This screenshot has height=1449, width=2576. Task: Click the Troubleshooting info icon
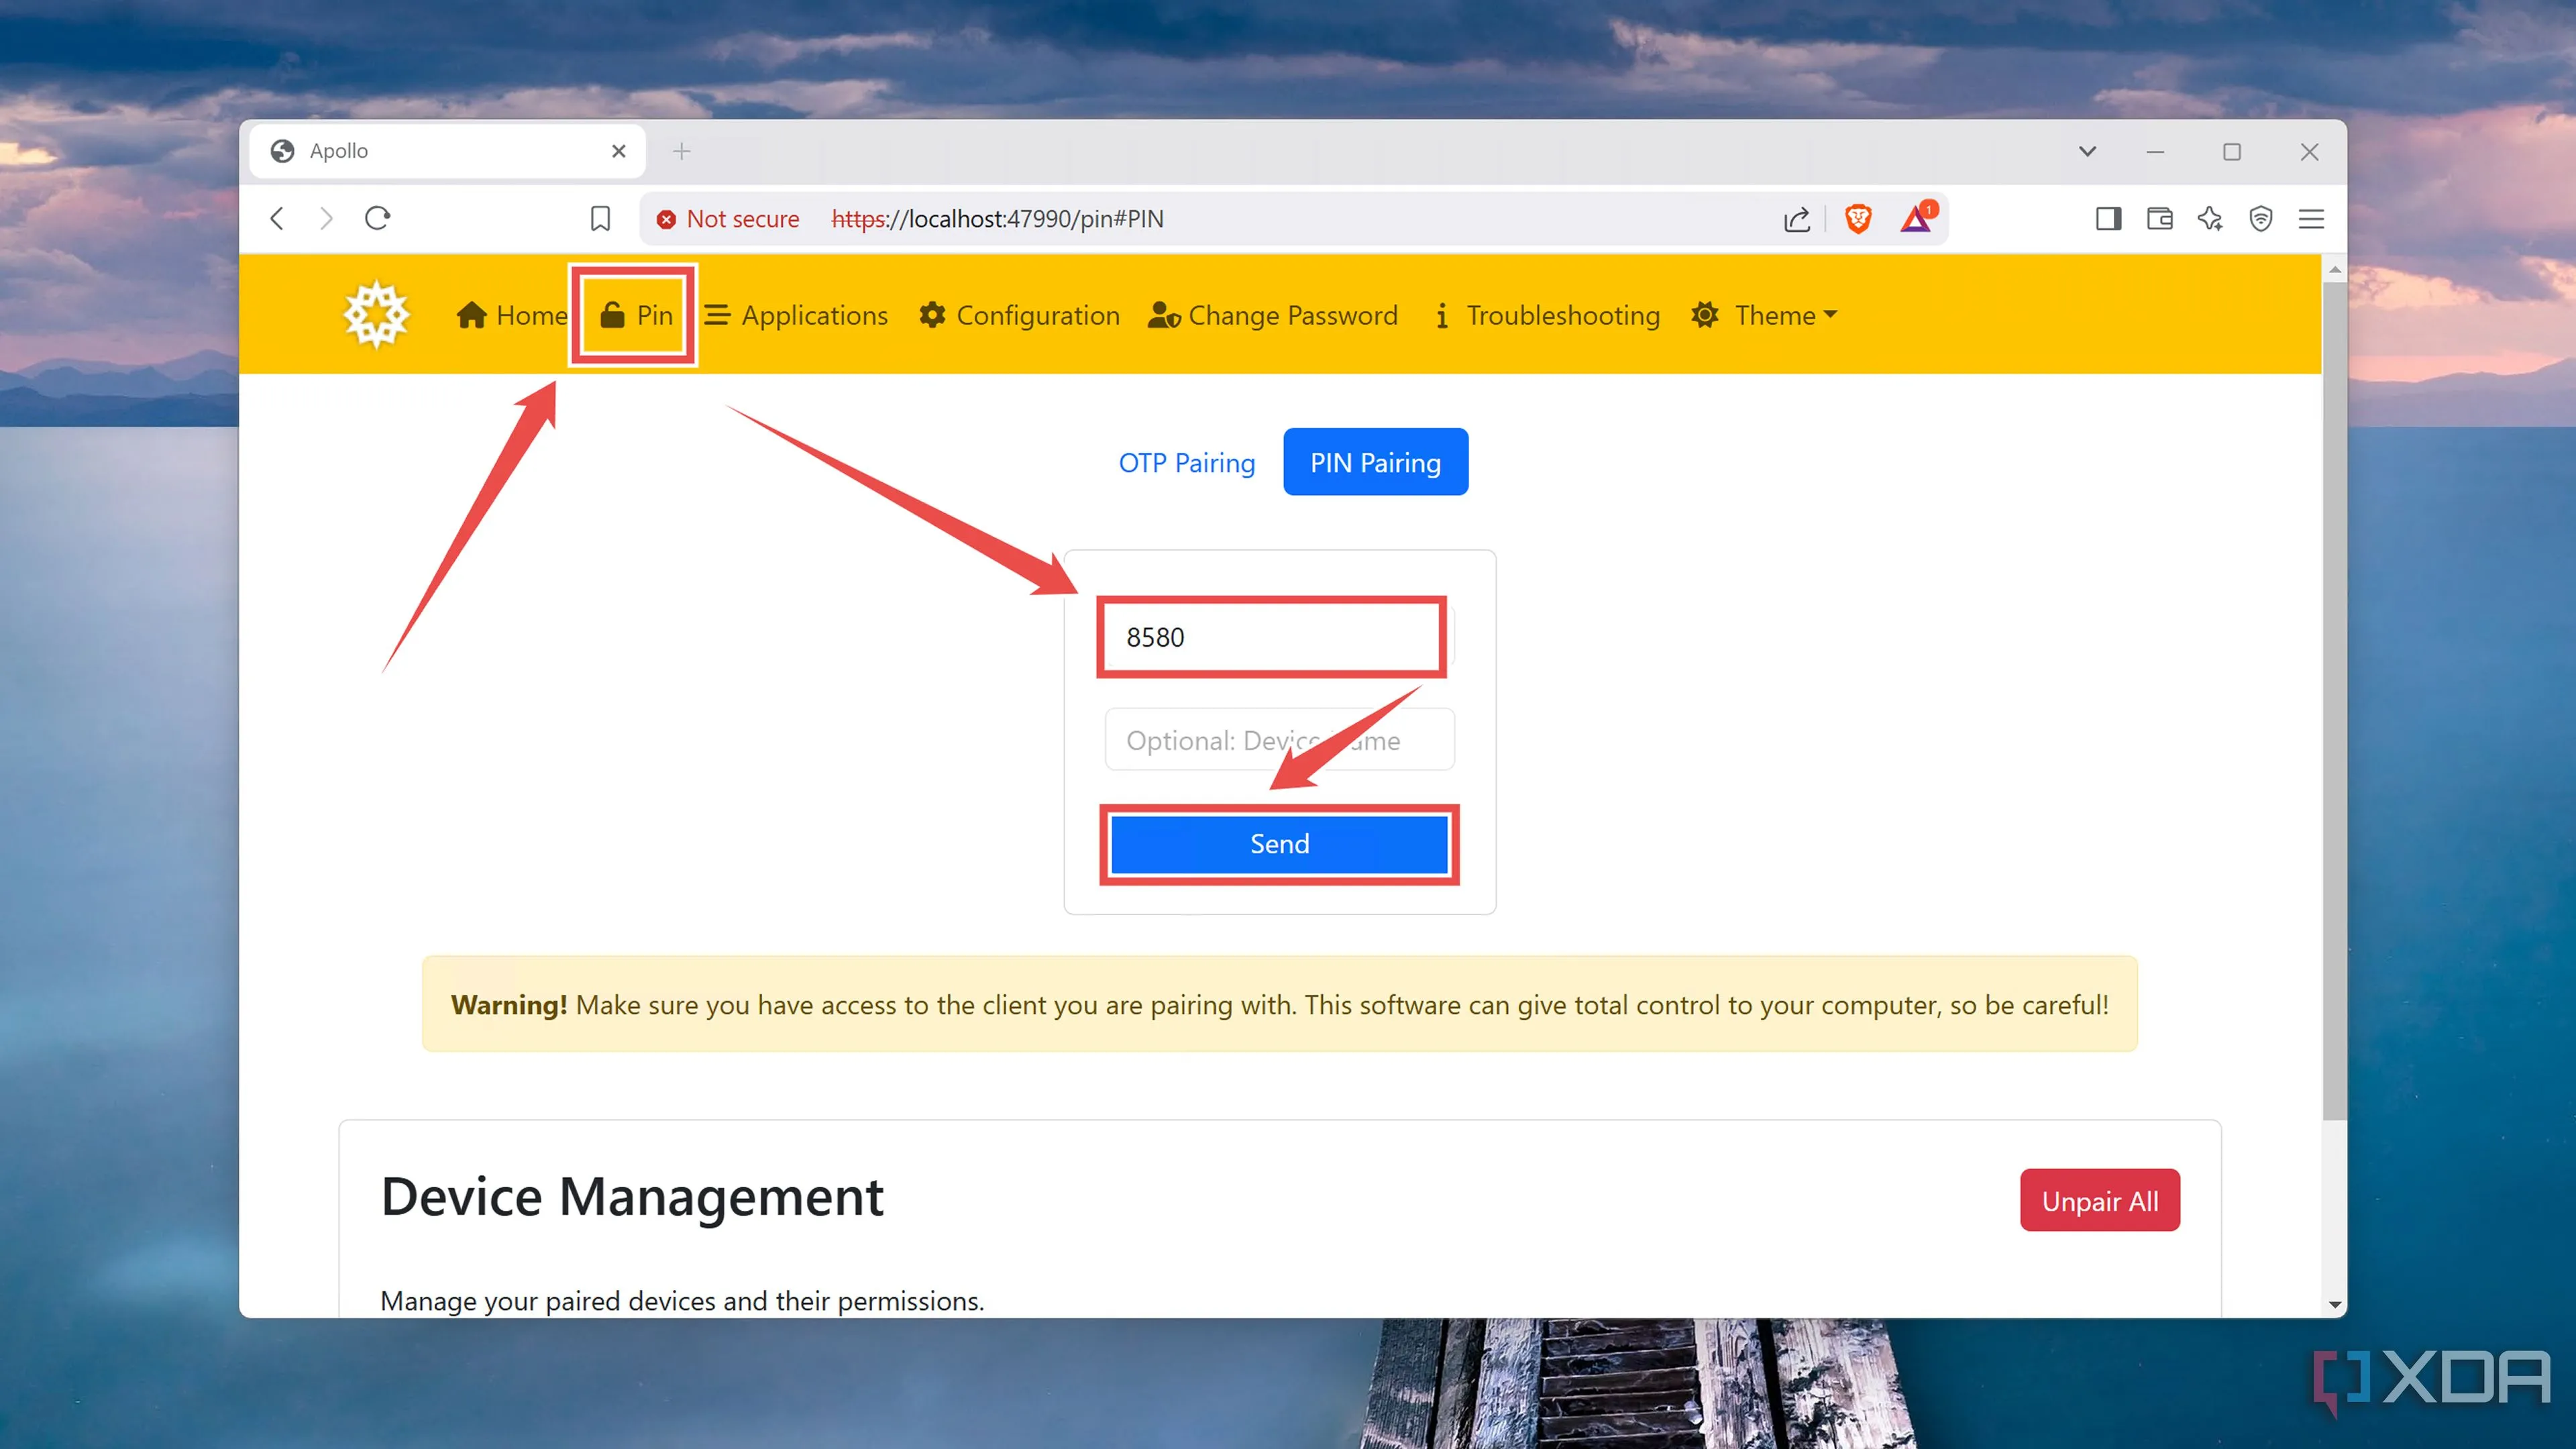[x=1441, y=315]
